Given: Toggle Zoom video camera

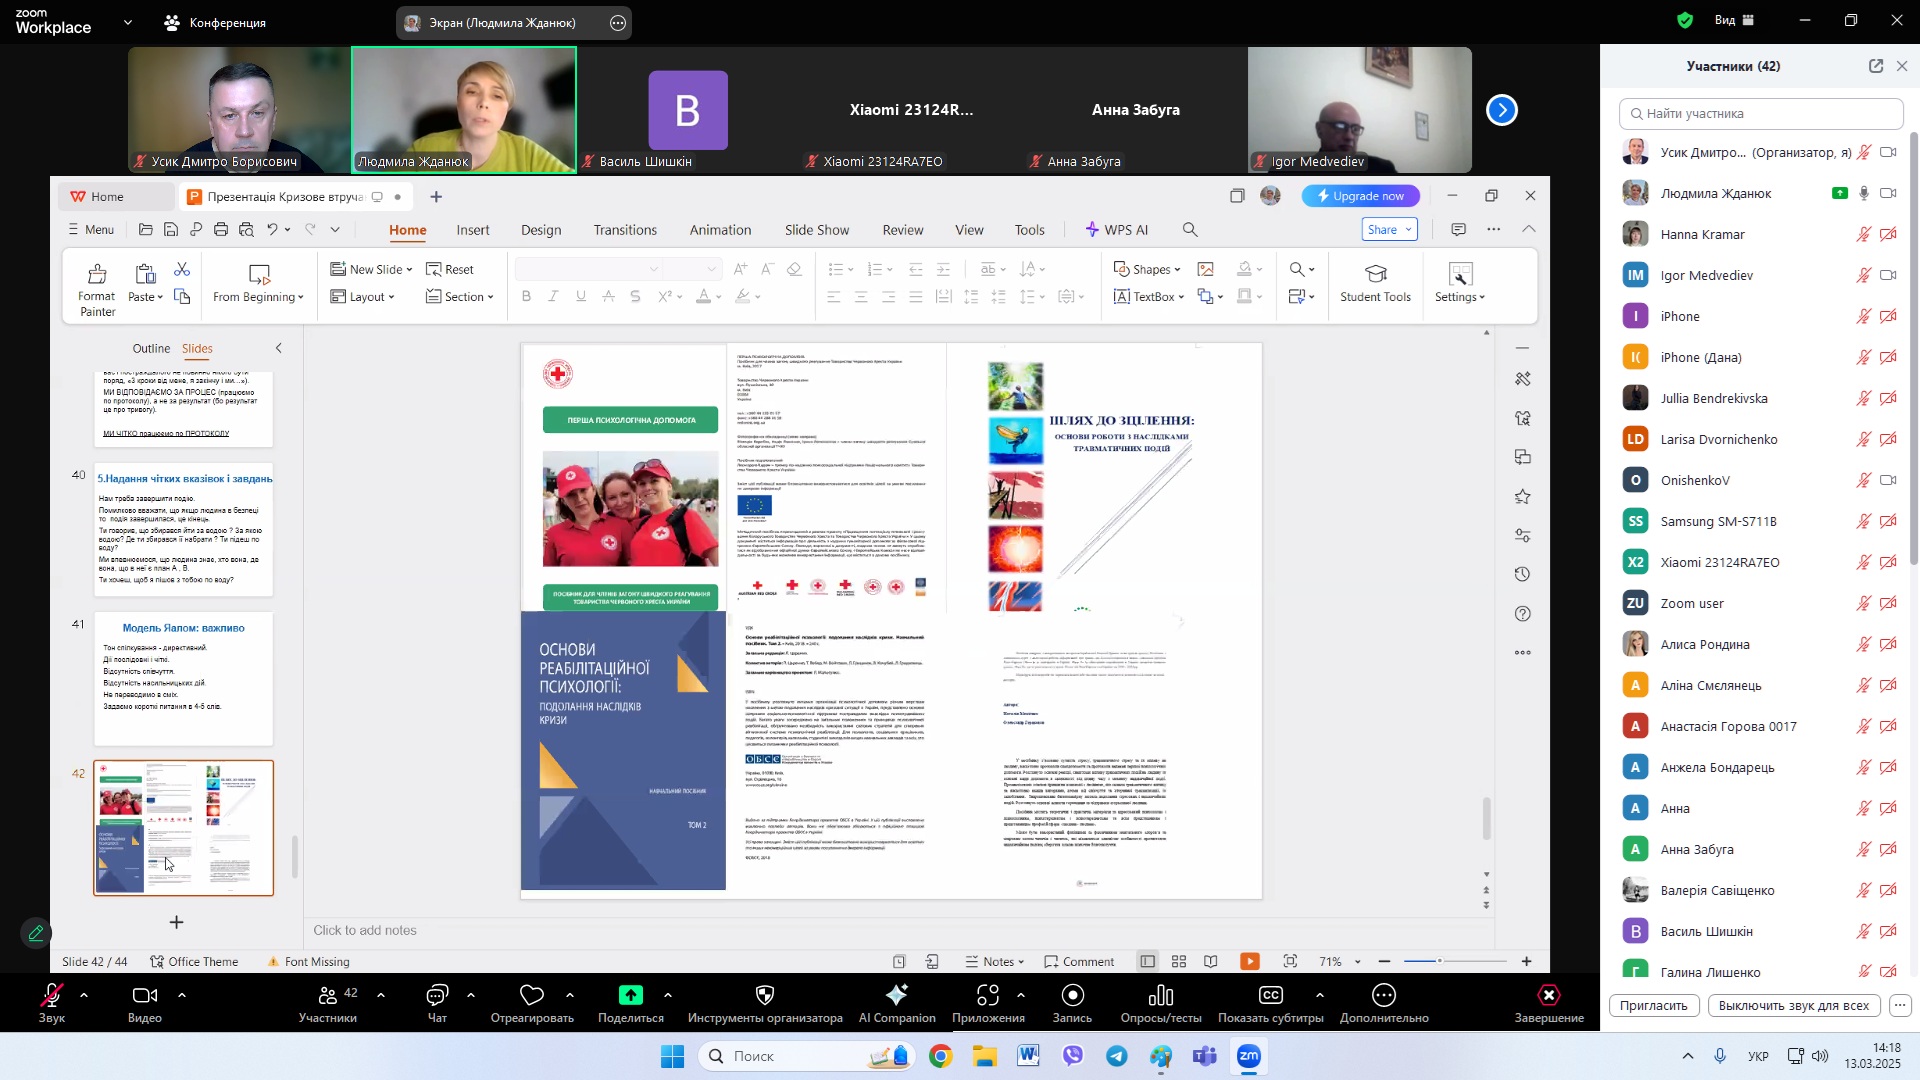Looking at the screenshot, I should click(x=145, y=1004).
